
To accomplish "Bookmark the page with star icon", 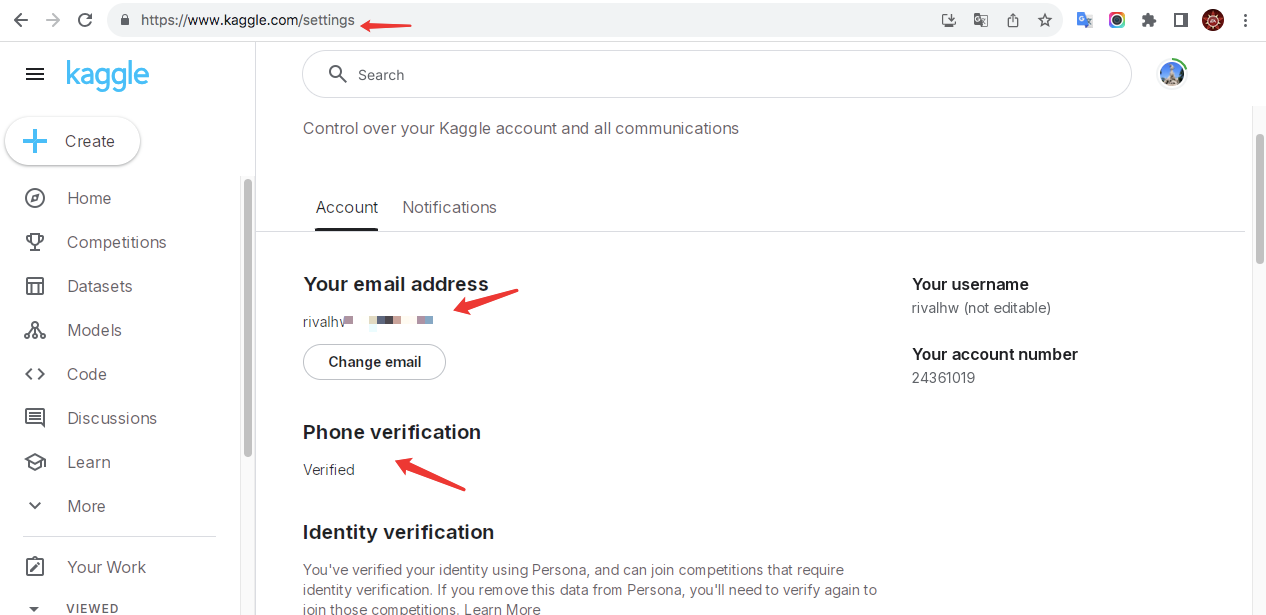I will (x=1045, y=20).
